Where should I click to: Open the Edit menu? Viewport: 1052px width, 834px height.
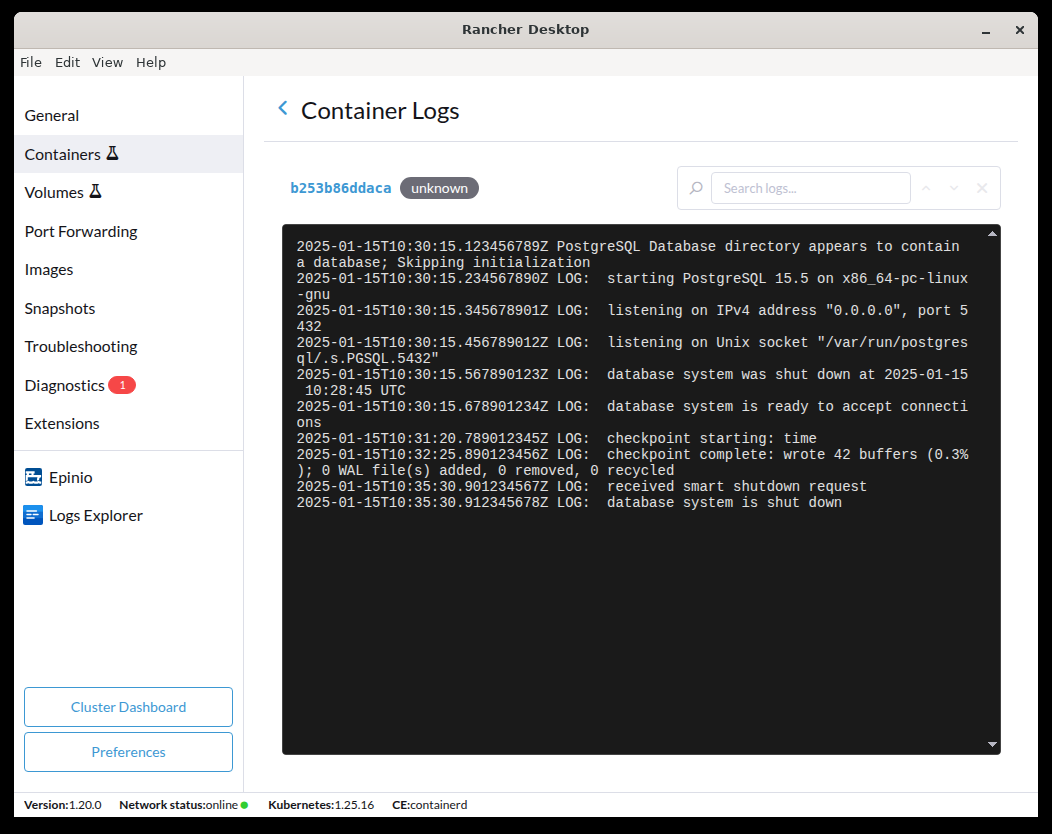coord(67,62)
